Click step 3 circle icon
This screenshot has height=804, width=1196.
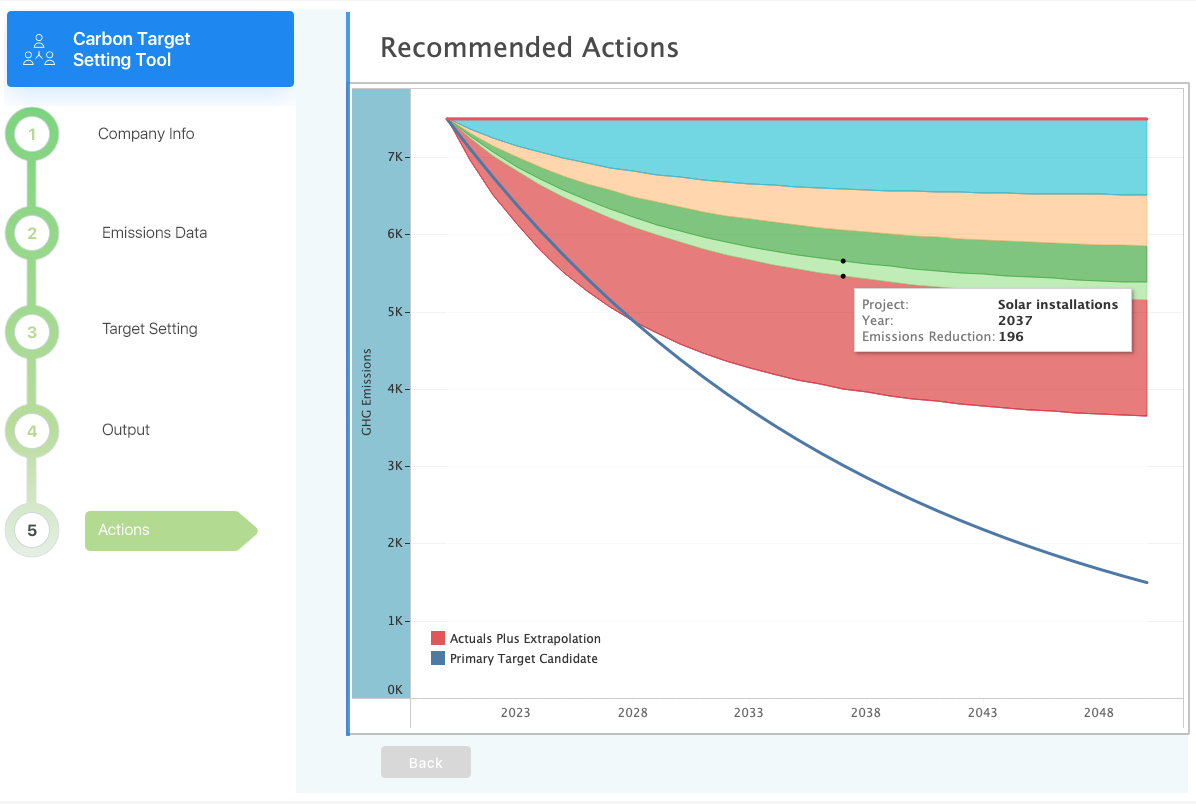point(32,332)
